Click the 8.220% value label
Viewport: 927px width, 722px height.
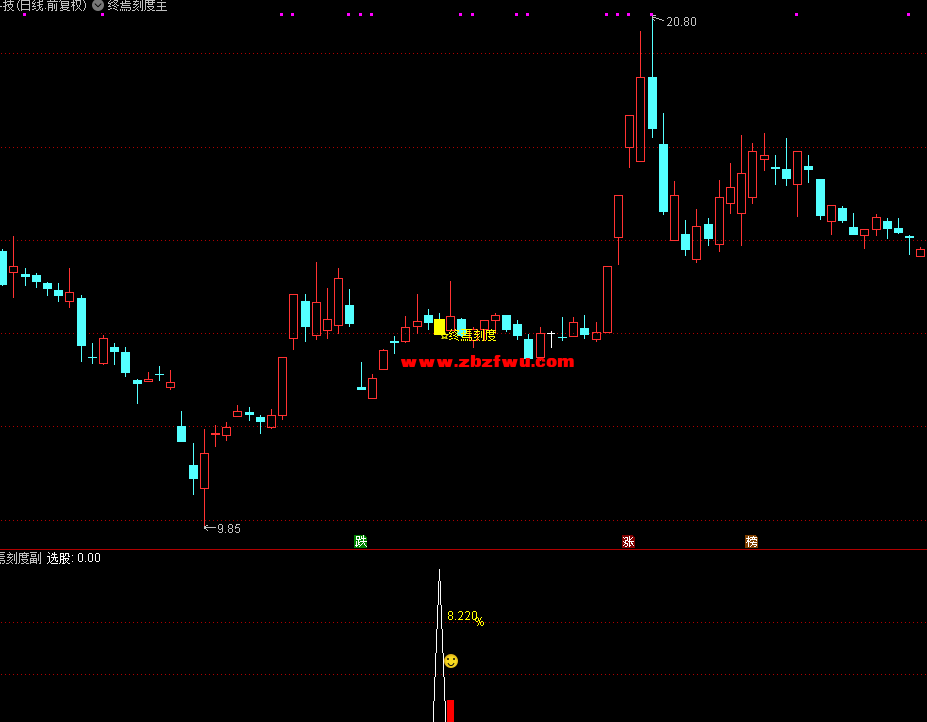pos(464,617)
